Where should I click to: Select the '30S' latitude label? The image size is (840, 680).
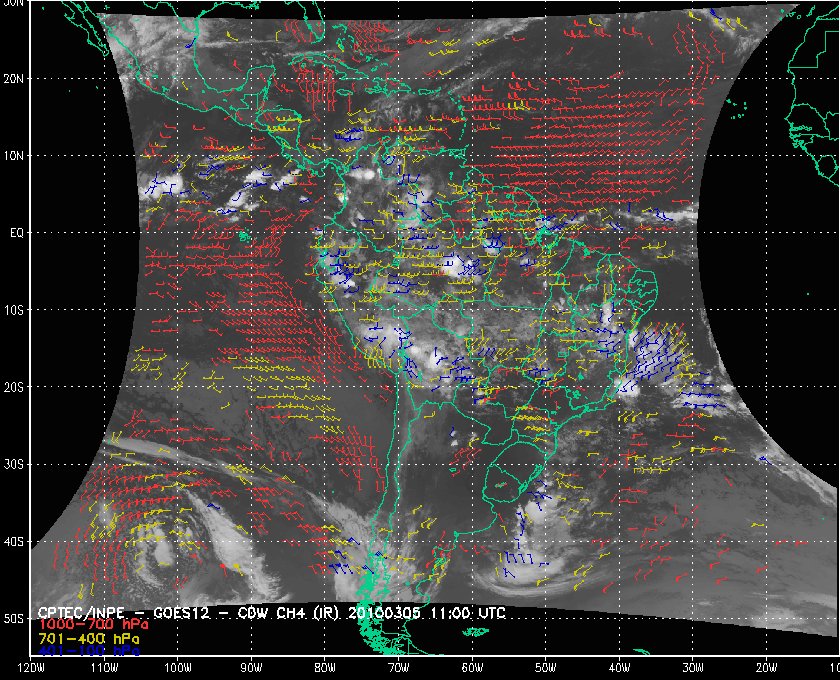coord(13,464)
